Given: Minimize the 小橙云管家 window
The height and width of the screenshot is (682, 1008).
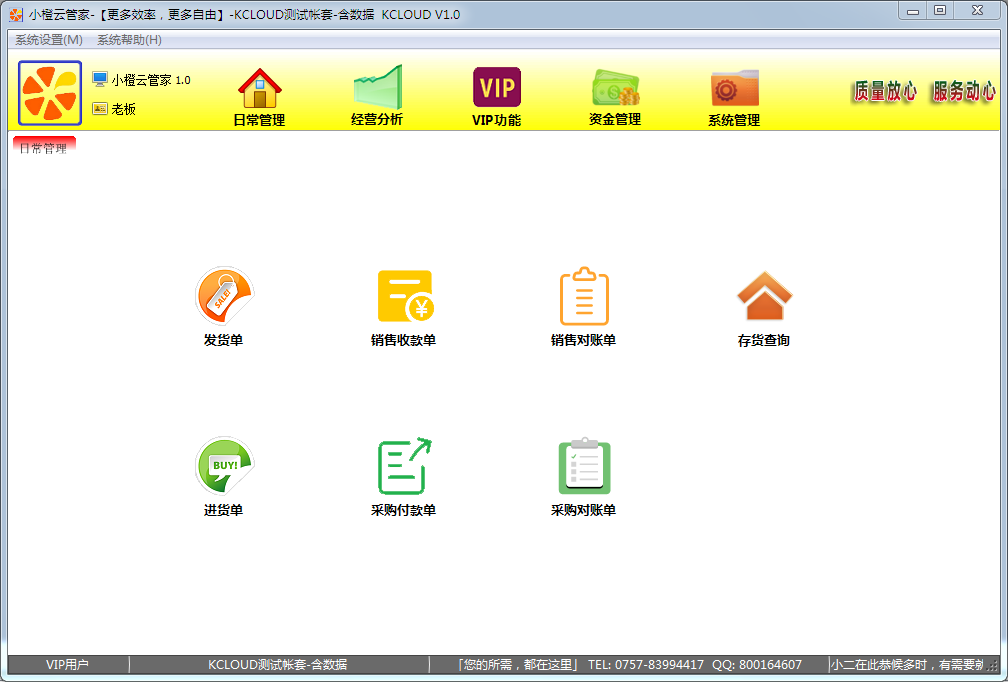Looking at the screenshot, I should point(913,11).
